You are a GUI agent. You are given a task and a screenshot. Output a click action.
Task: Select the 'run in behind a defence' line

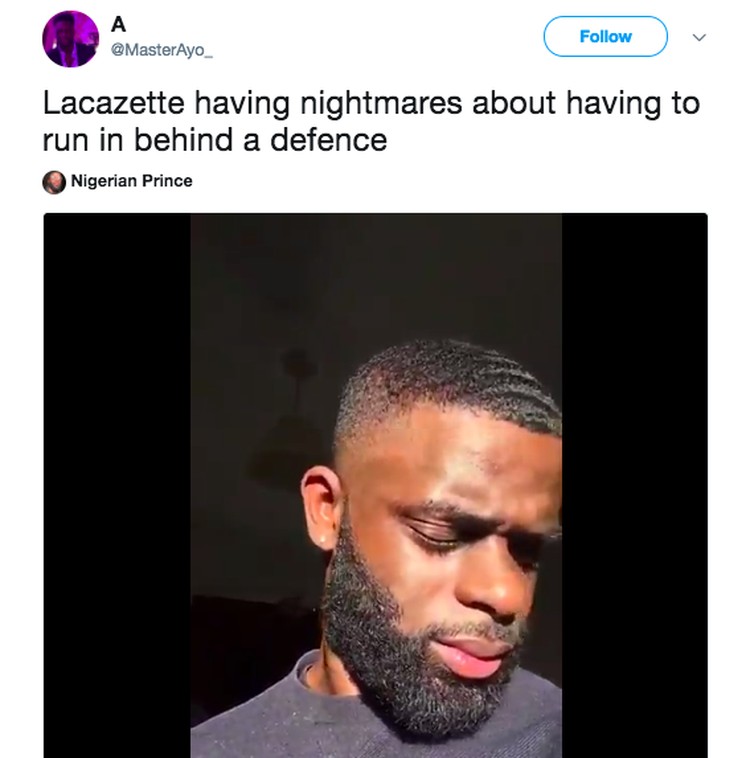point(215,140)
